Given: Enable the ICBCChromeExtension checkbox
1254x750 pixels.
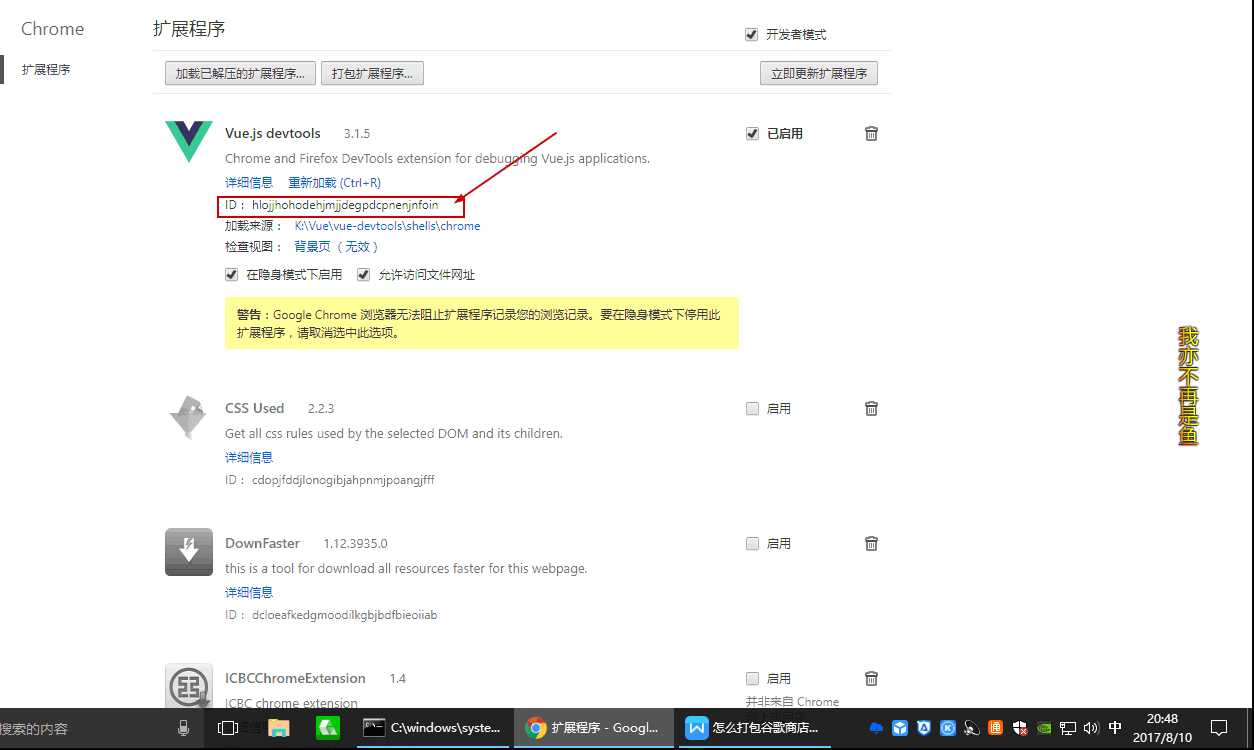Looking at the screenshot, I should coord(752,678).
